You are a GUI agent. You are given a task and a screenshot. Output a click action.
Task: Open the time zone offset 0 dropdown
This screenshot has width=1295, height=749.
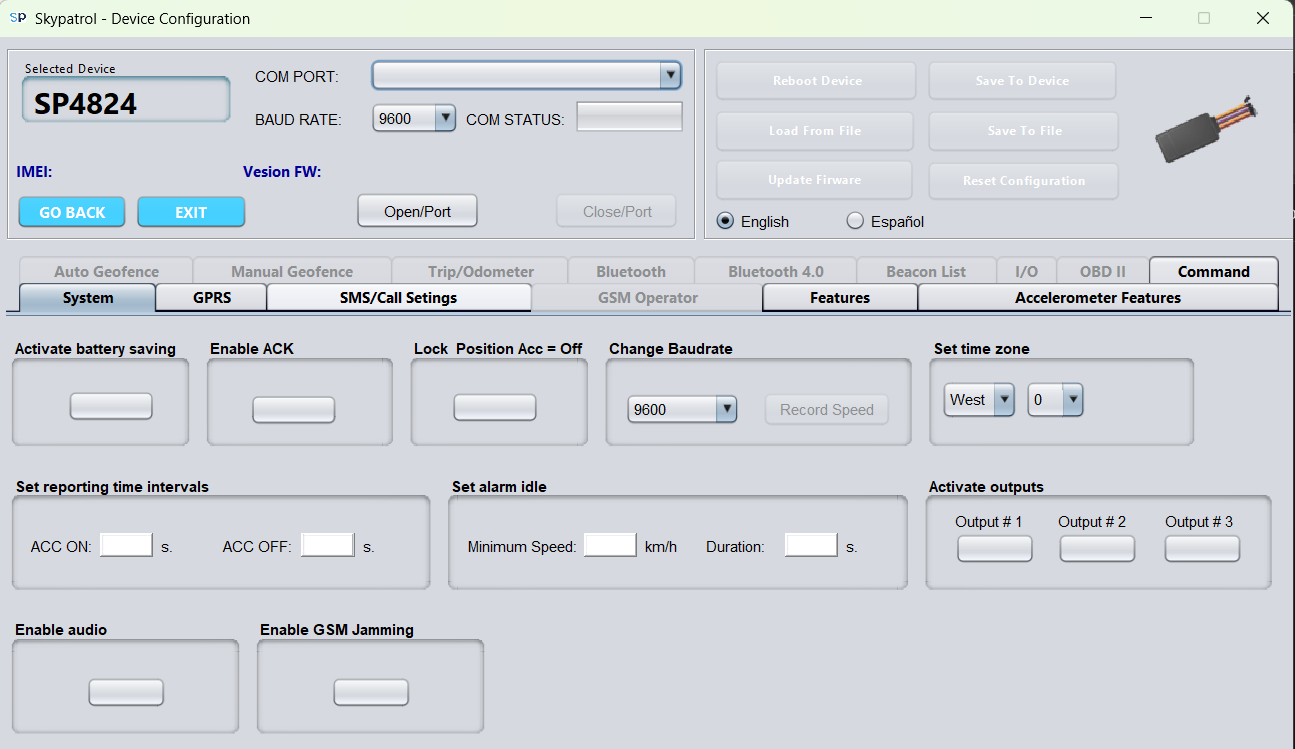pyautogui.click(x=1056, y=400)
